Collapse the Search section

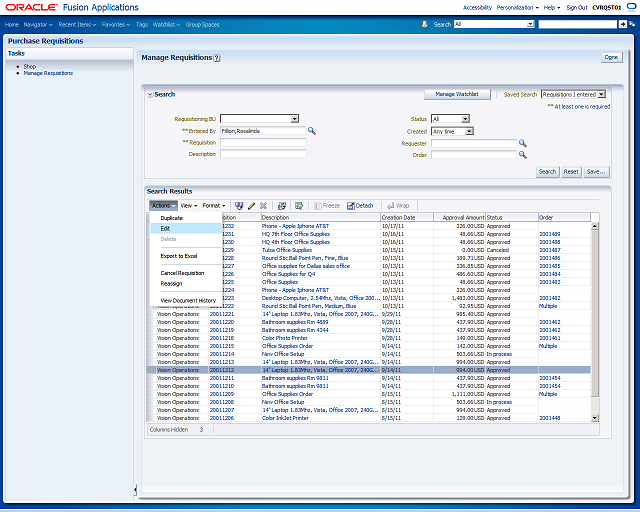tap(150, 95)
